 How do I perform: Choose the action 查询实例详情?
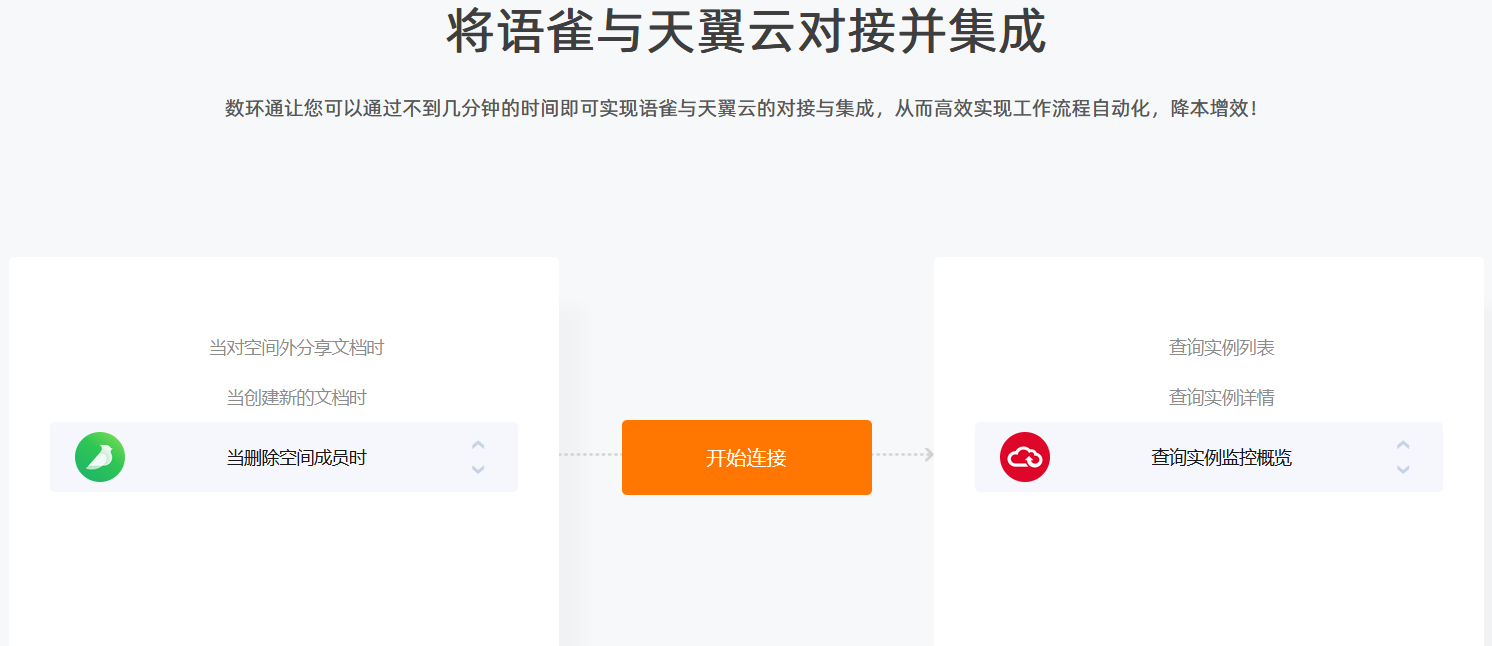point(1221,398)
